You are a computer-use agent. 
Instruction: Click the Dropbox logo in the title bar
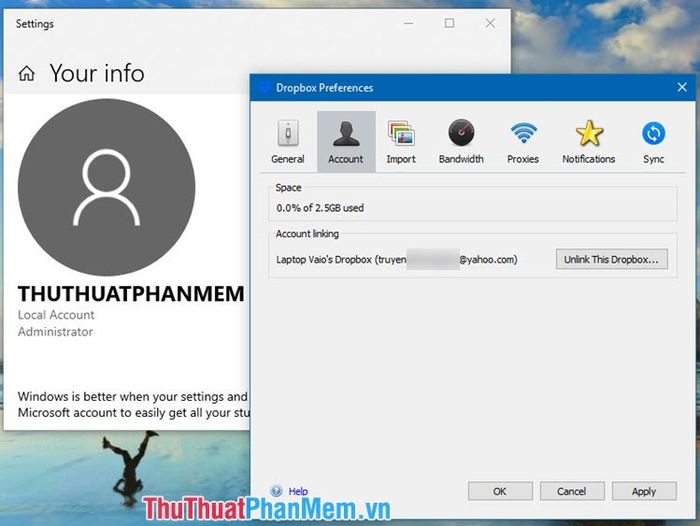pyautogui.click(x=264, y=87)
